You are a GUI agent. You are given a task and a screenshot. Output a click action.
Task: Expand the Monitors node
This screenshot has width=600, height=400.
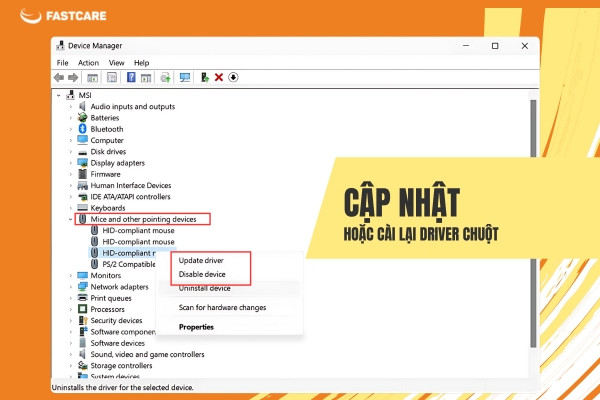70,276
